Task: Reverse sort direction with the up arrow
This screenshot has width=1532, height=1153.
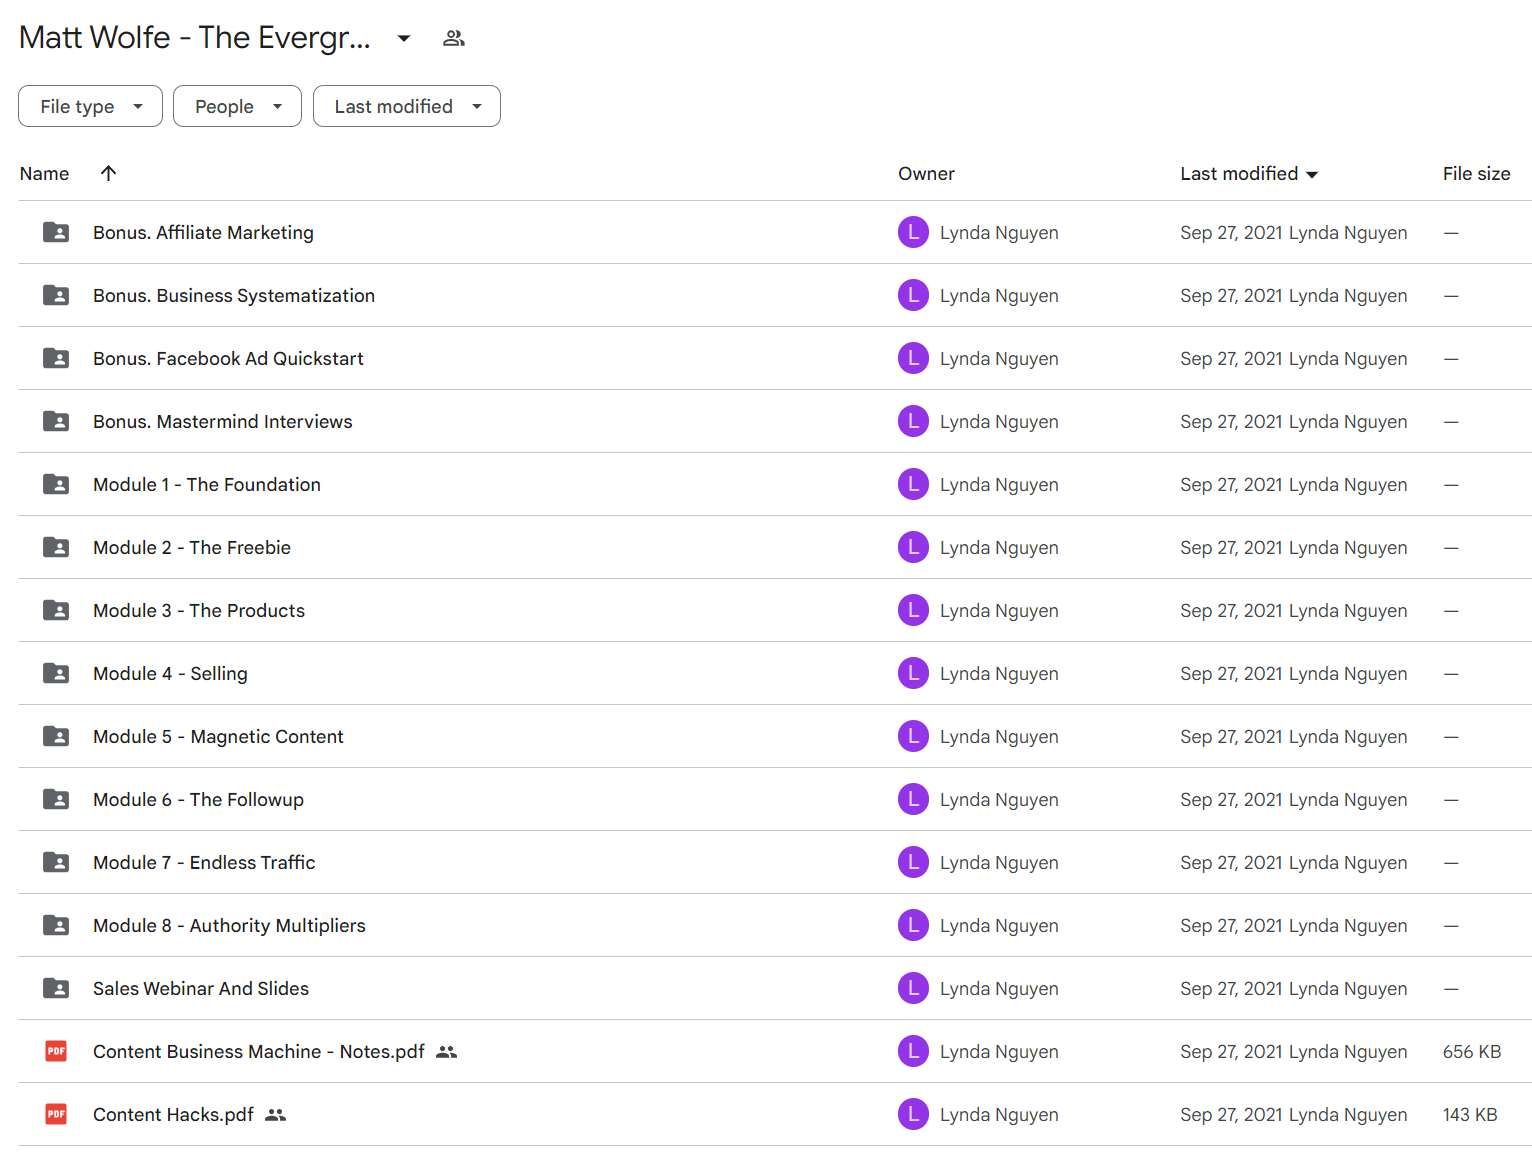Action: click(108, 173)
